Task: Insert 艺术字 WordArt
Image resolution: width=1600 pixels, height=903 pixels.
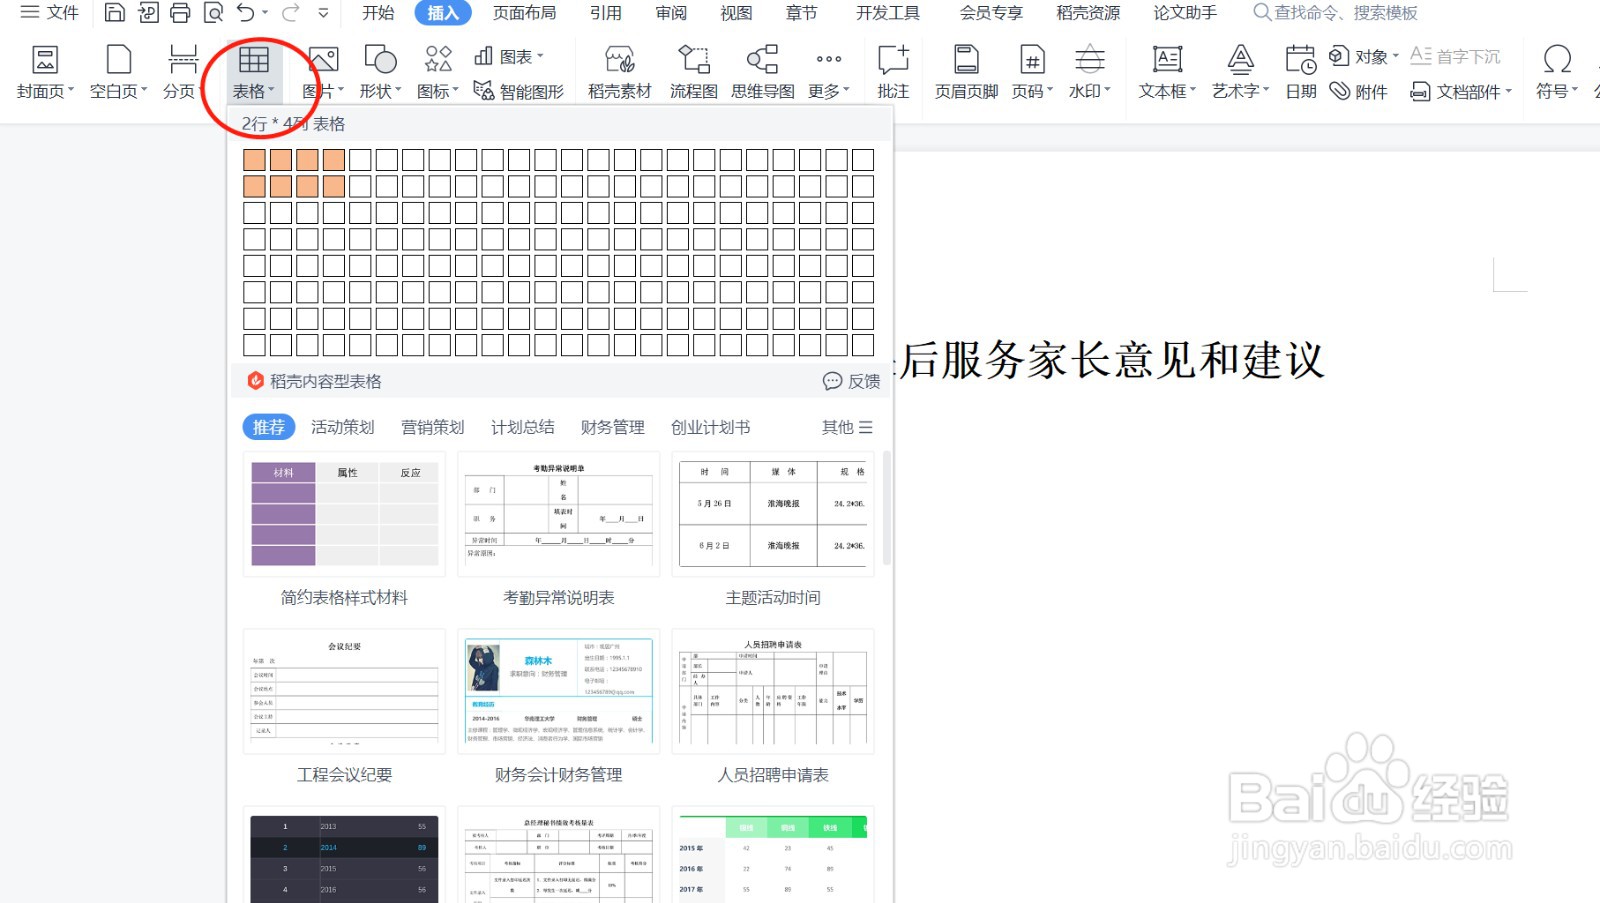Action: coord(1238,70)
